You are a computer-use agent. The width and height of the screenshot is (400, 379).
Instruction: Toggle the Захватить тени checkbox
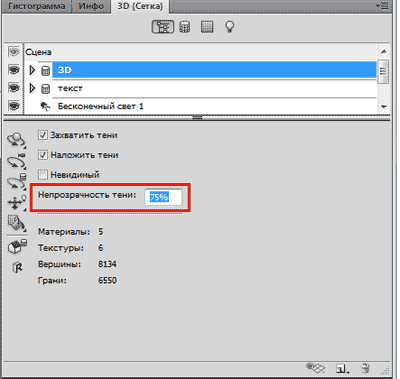click(43, 135)
